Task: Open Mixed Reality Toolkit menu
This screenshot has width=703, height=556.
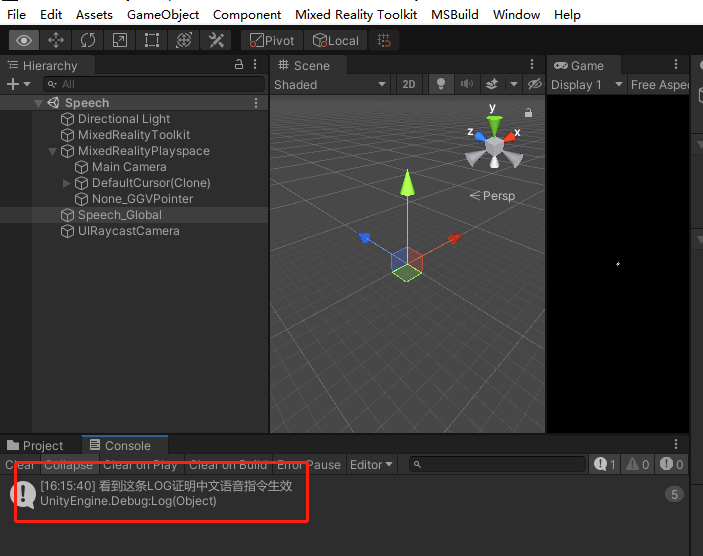Action: [356, 15]
